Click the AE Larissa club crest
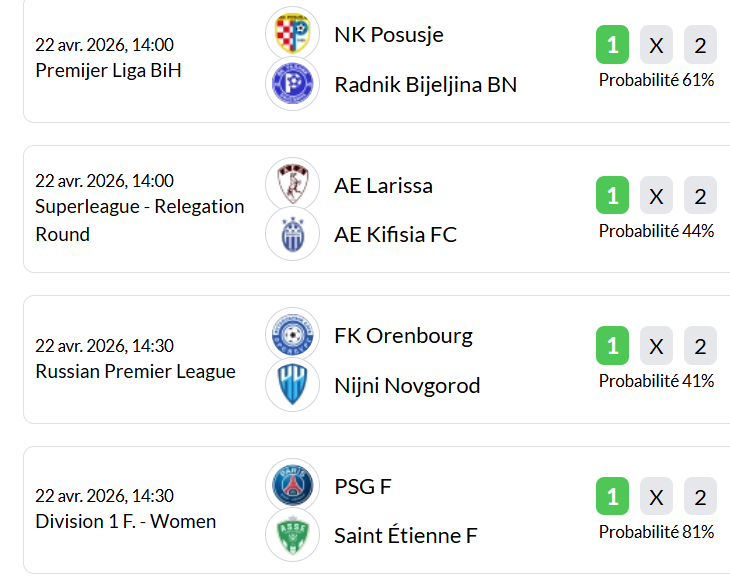Screen dimensions: 730x577 point(293,185)
